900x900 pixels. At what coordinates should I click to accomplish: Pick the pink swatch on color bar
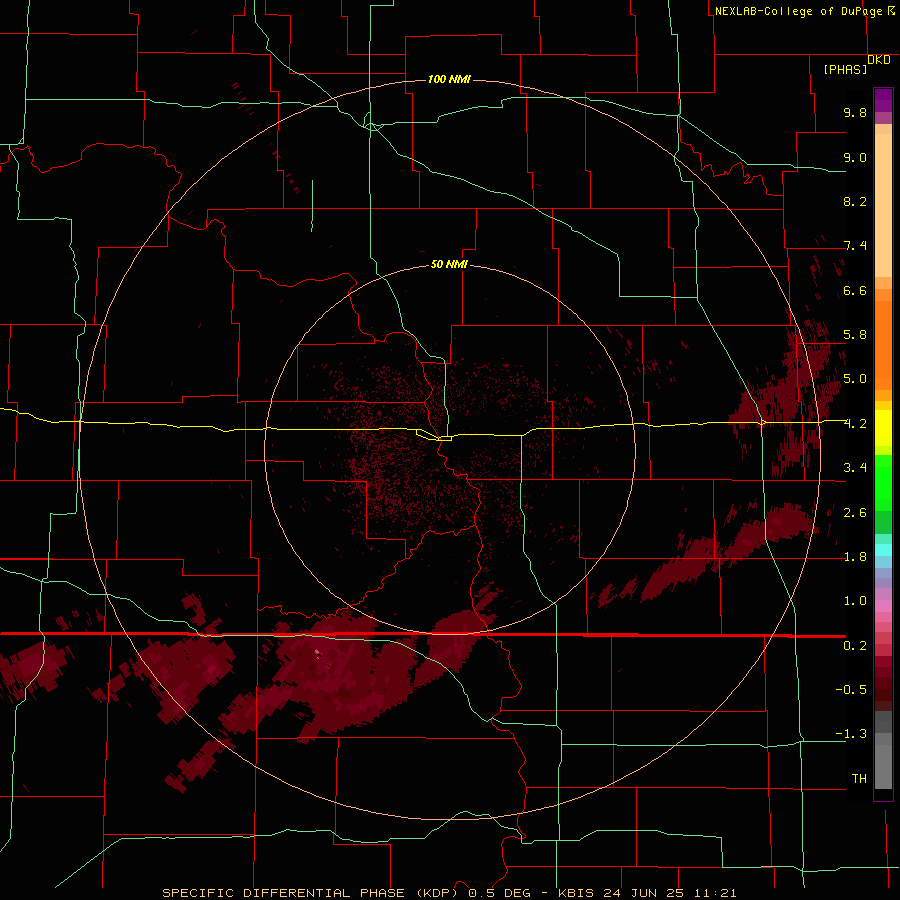click(883, 606)
